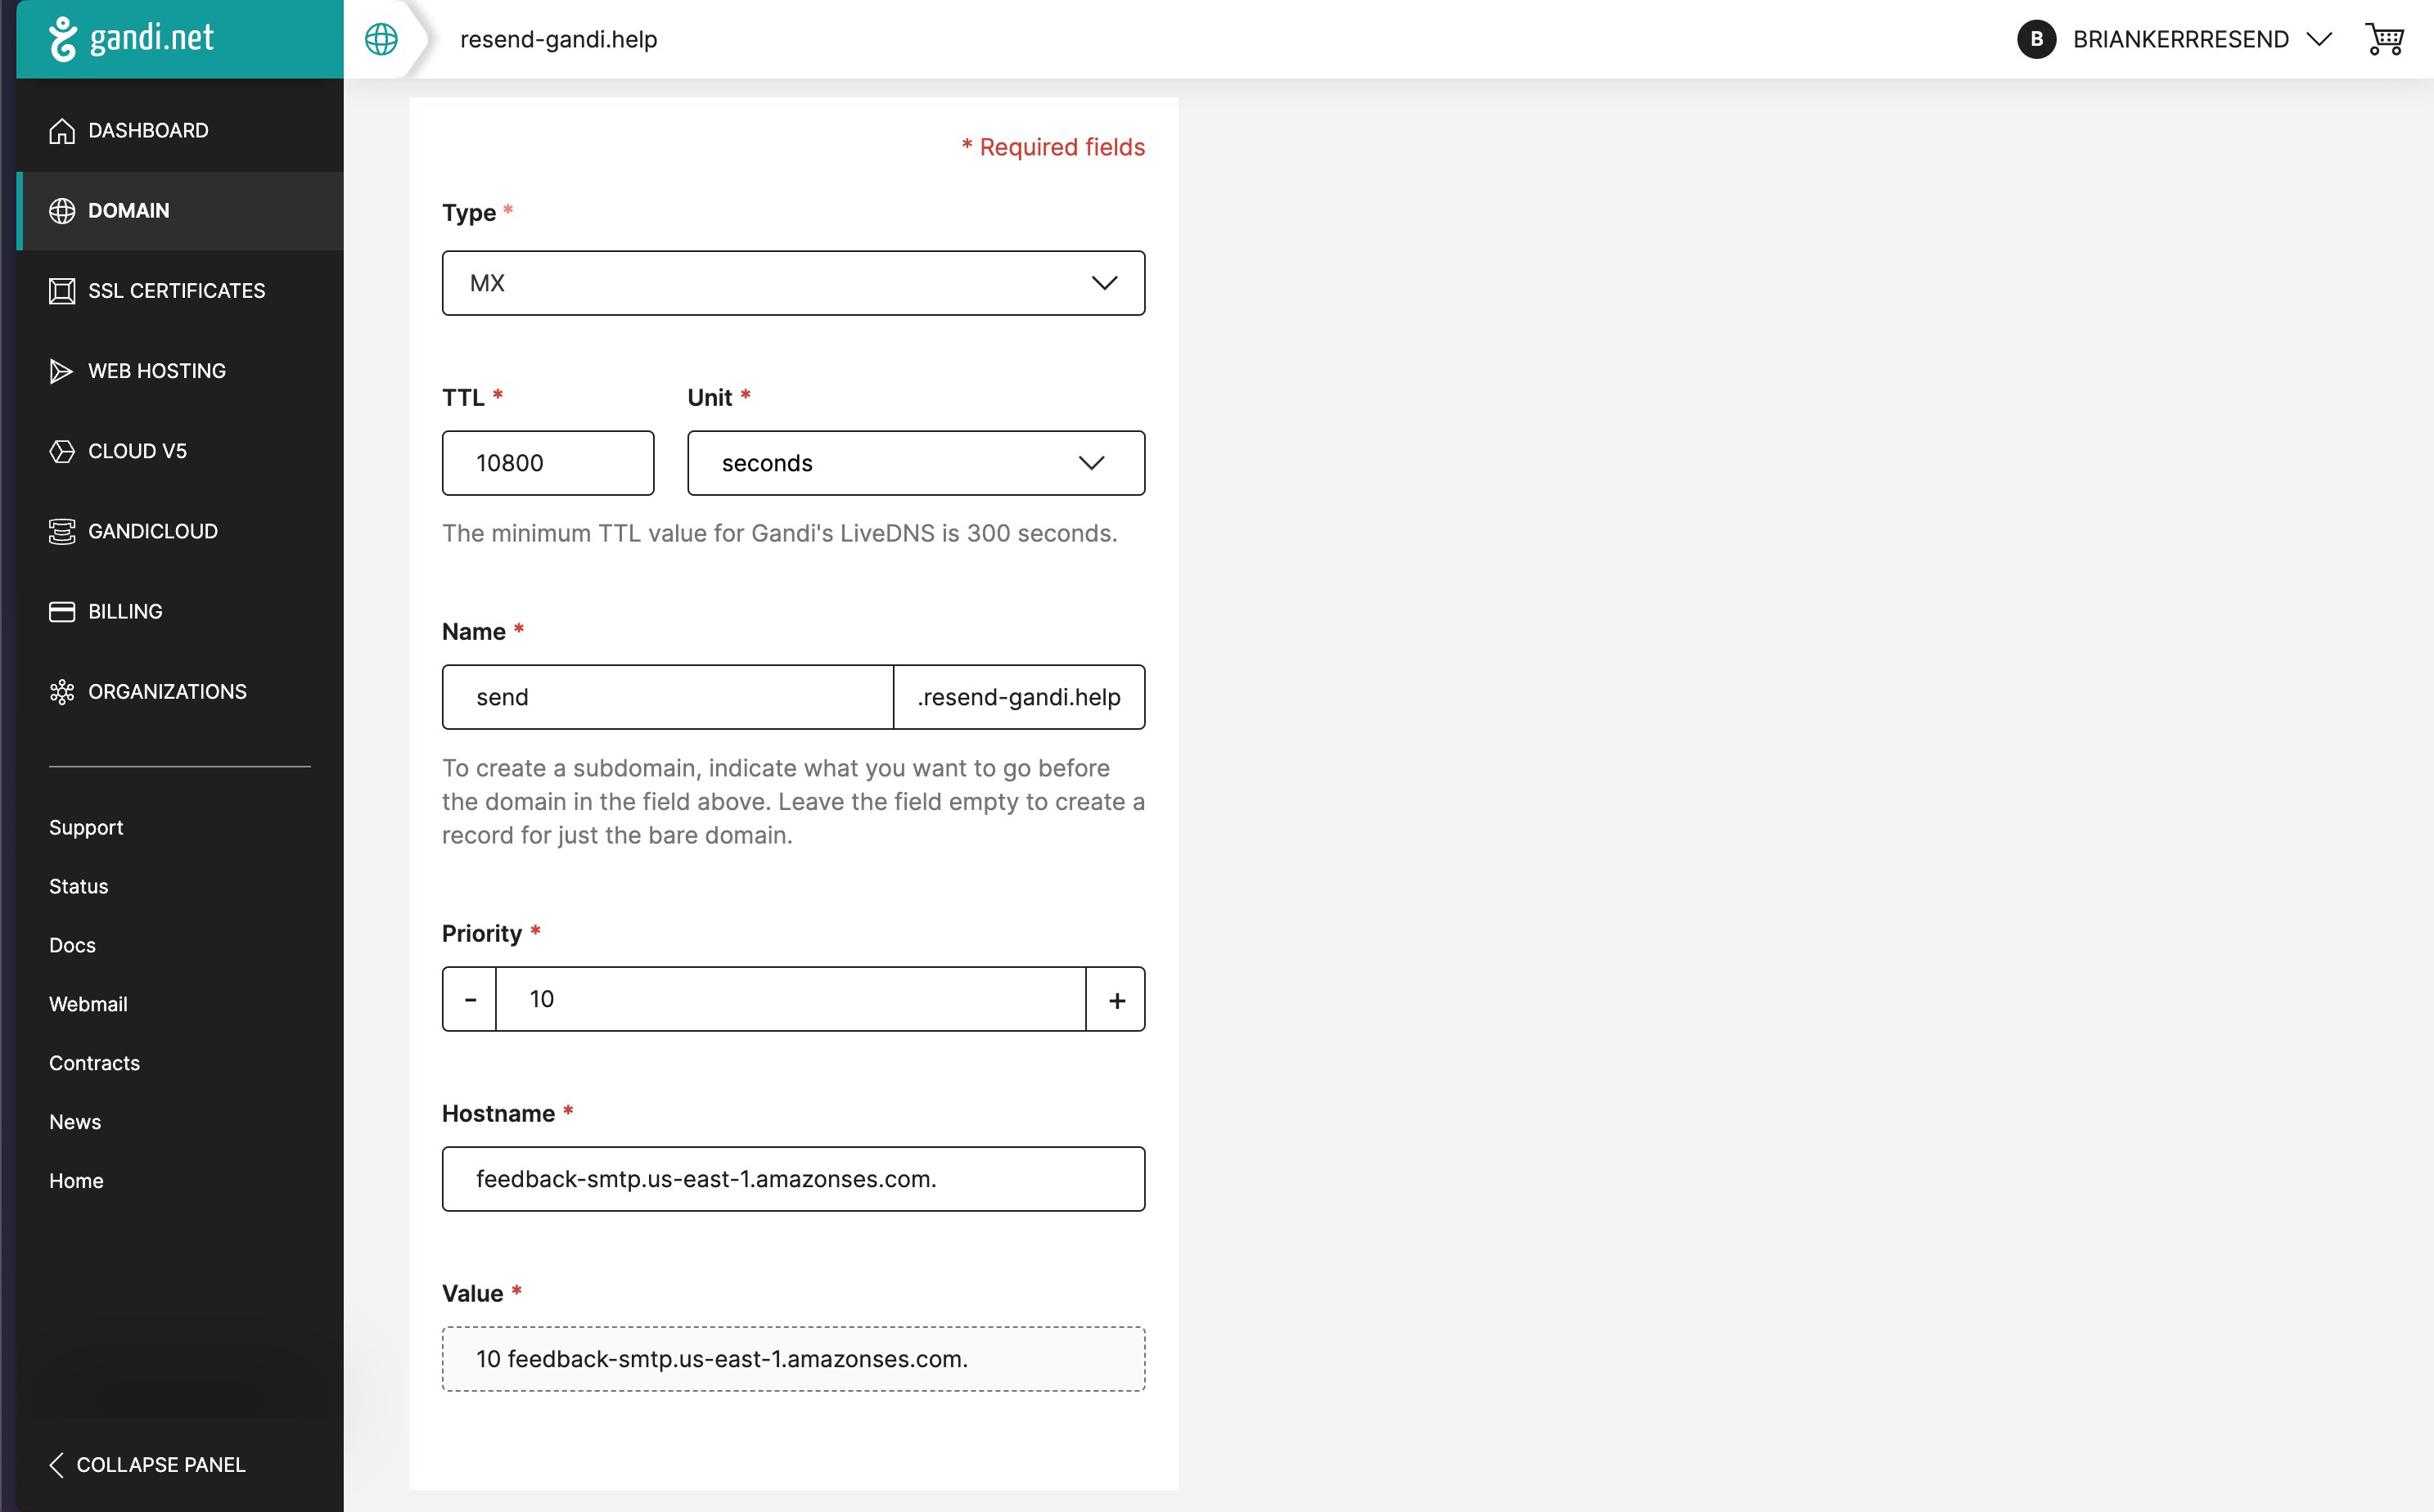Click the TTL field with 10800
This screenshot has height=1512, width=2434.
pyautogui.click(x=548, y=463)
